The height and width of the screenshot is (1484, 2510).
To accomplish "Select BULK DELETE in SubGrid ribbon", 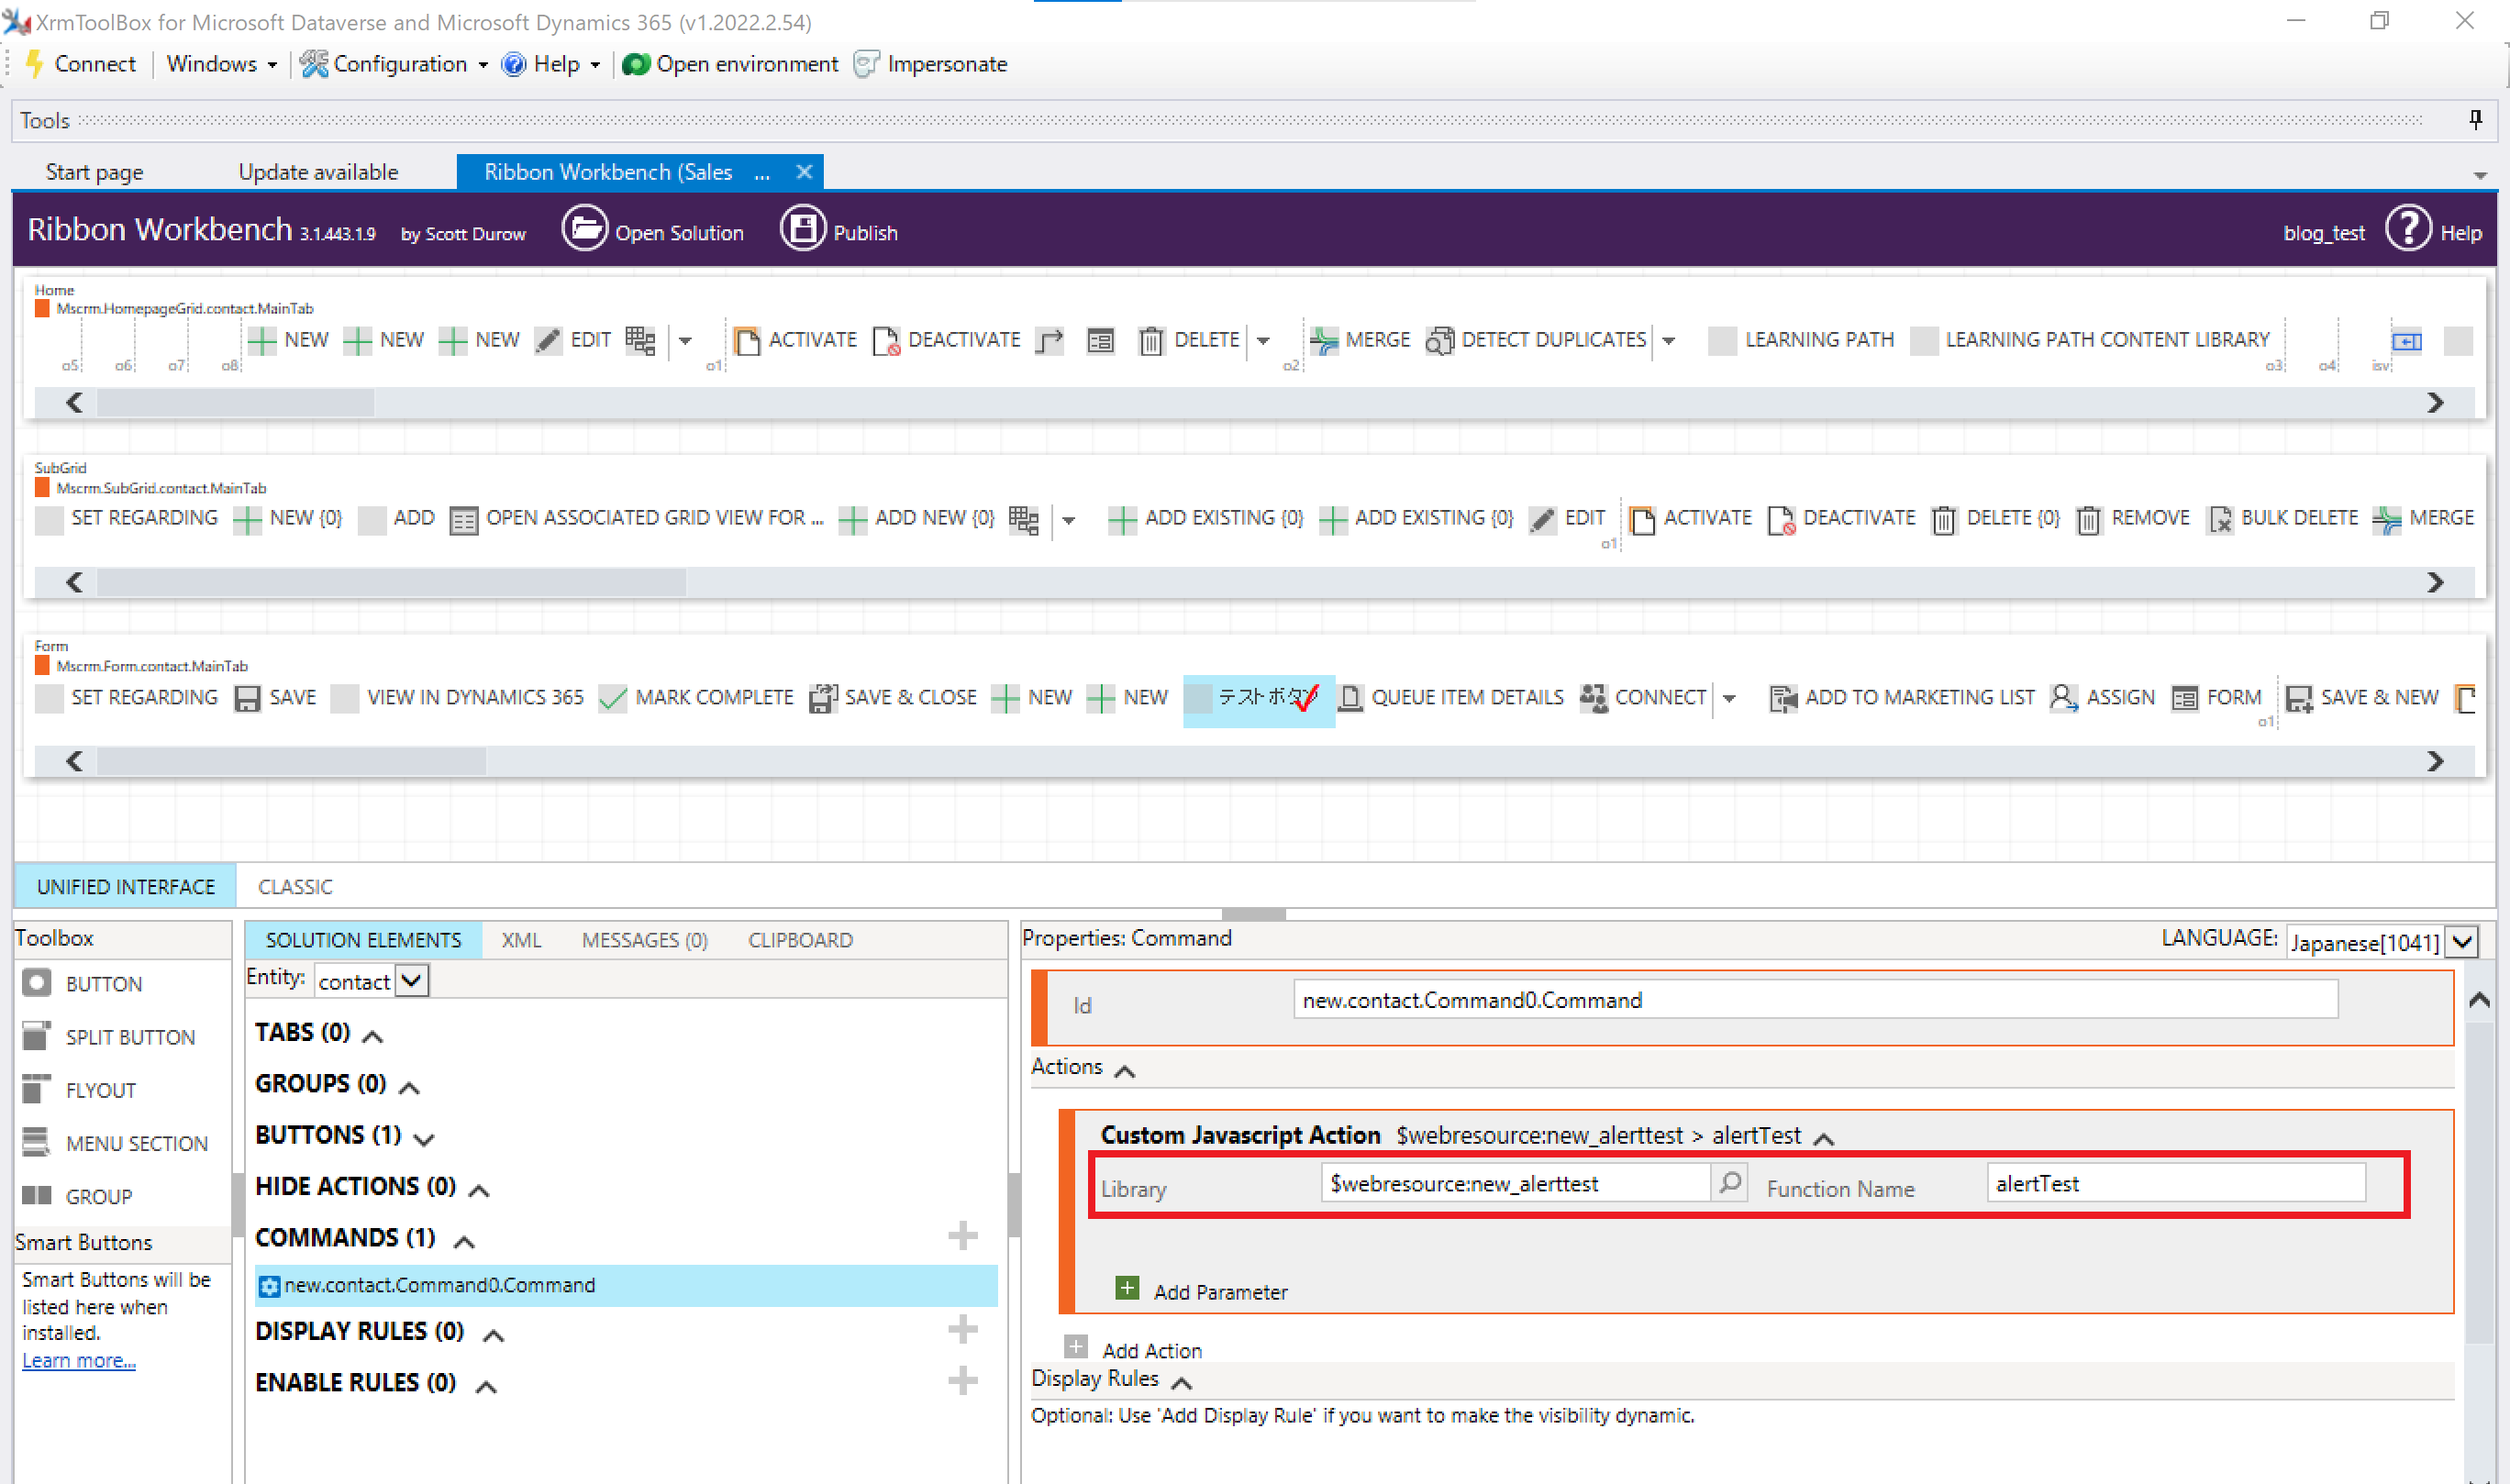I will pyautogui.click(x=2282, y=518).
